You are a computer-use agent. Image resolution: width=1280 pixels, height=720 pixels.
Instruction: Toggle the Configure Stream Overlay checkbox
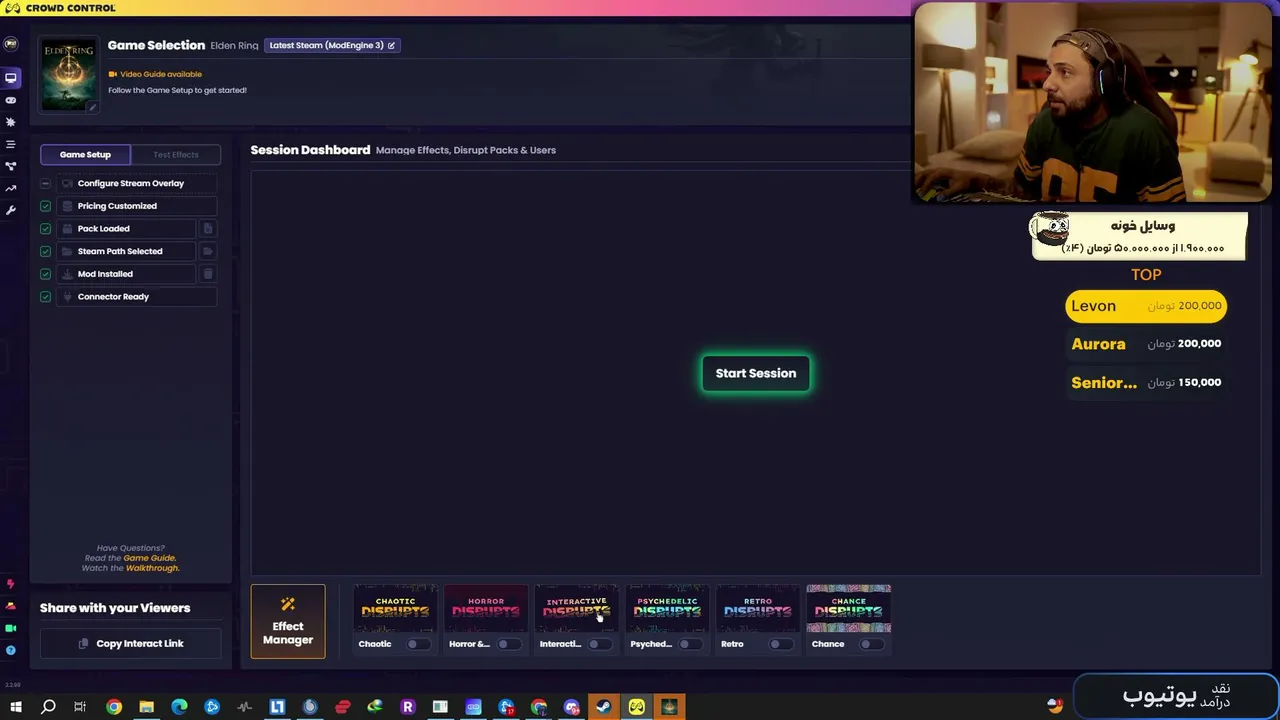[x=45, y=183]
